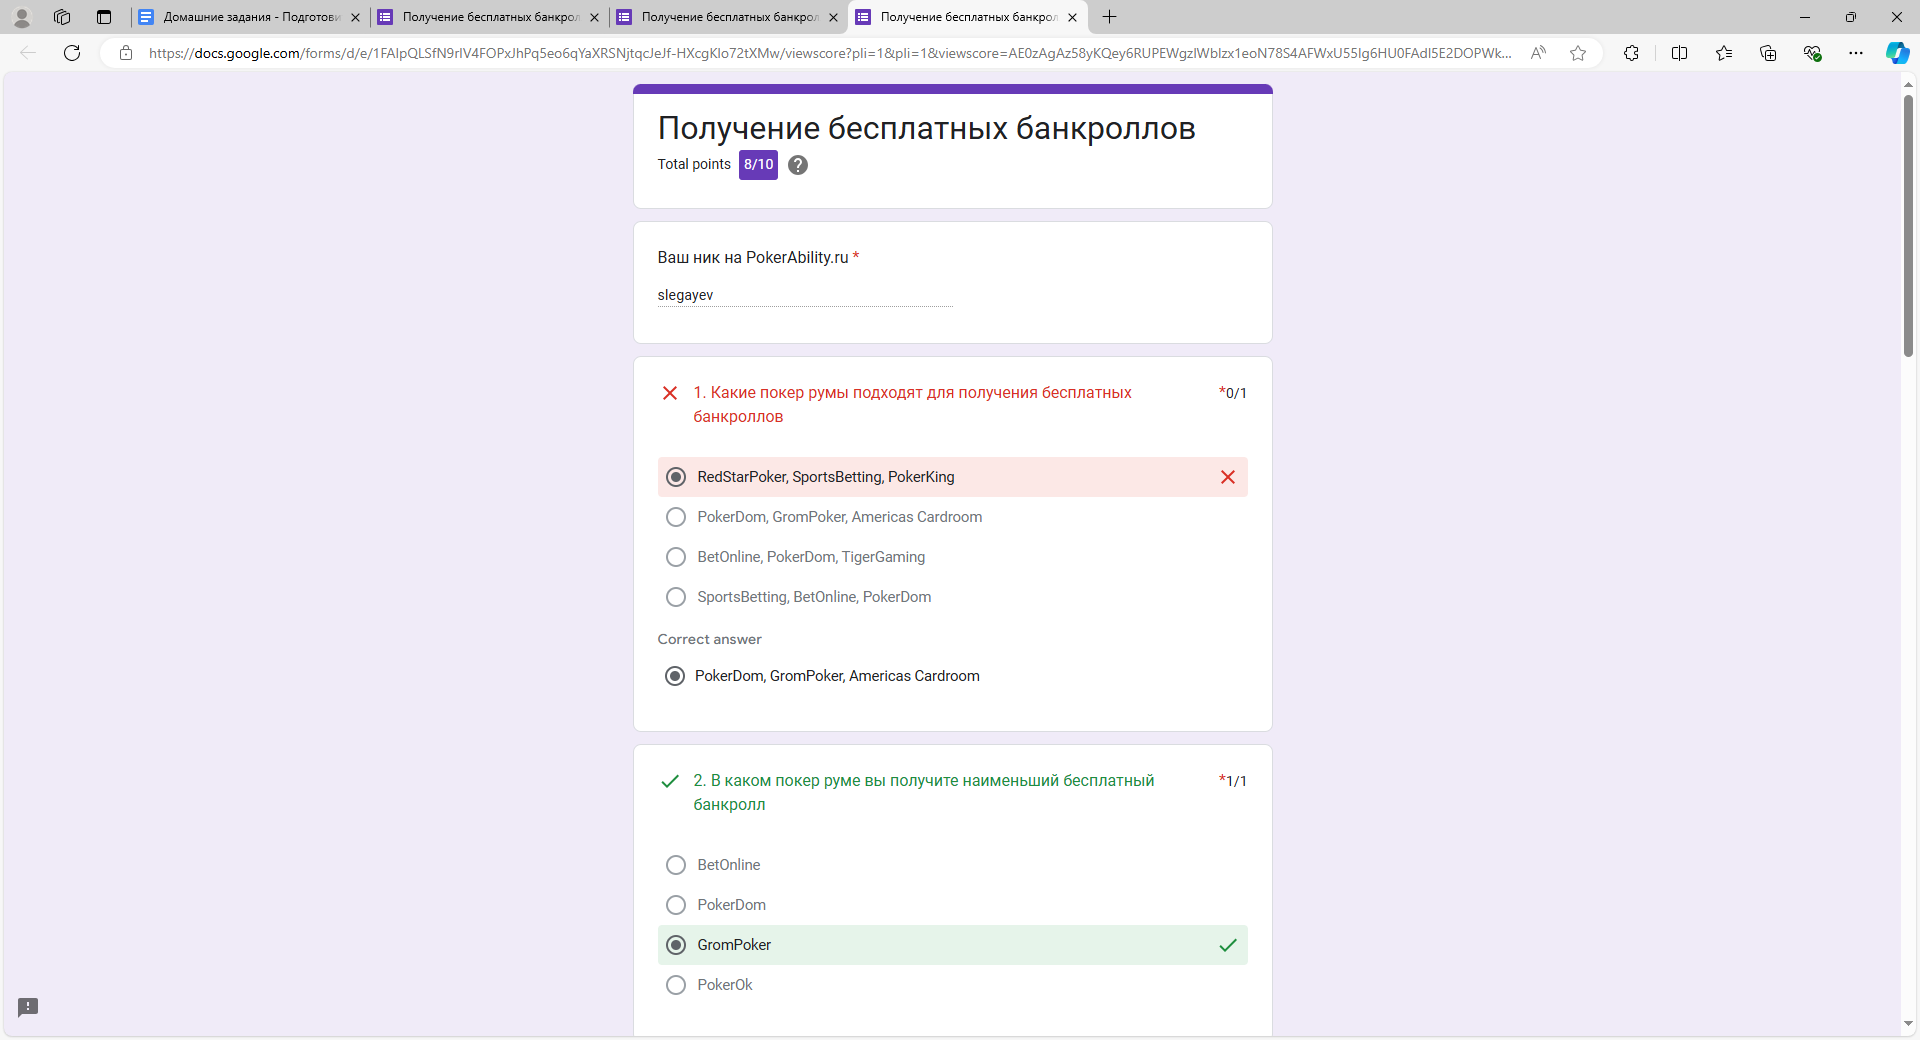Open a new tab with plus
Screen dimensions: 1920x1040
[1109, 17]
